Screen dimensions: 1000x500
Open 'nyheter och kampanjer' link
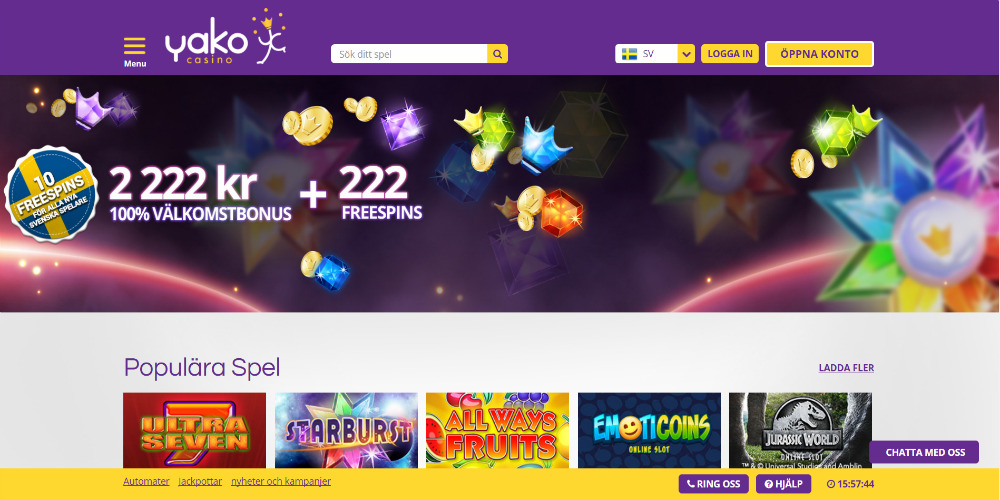pyautogui.click(x=281, y=482)
